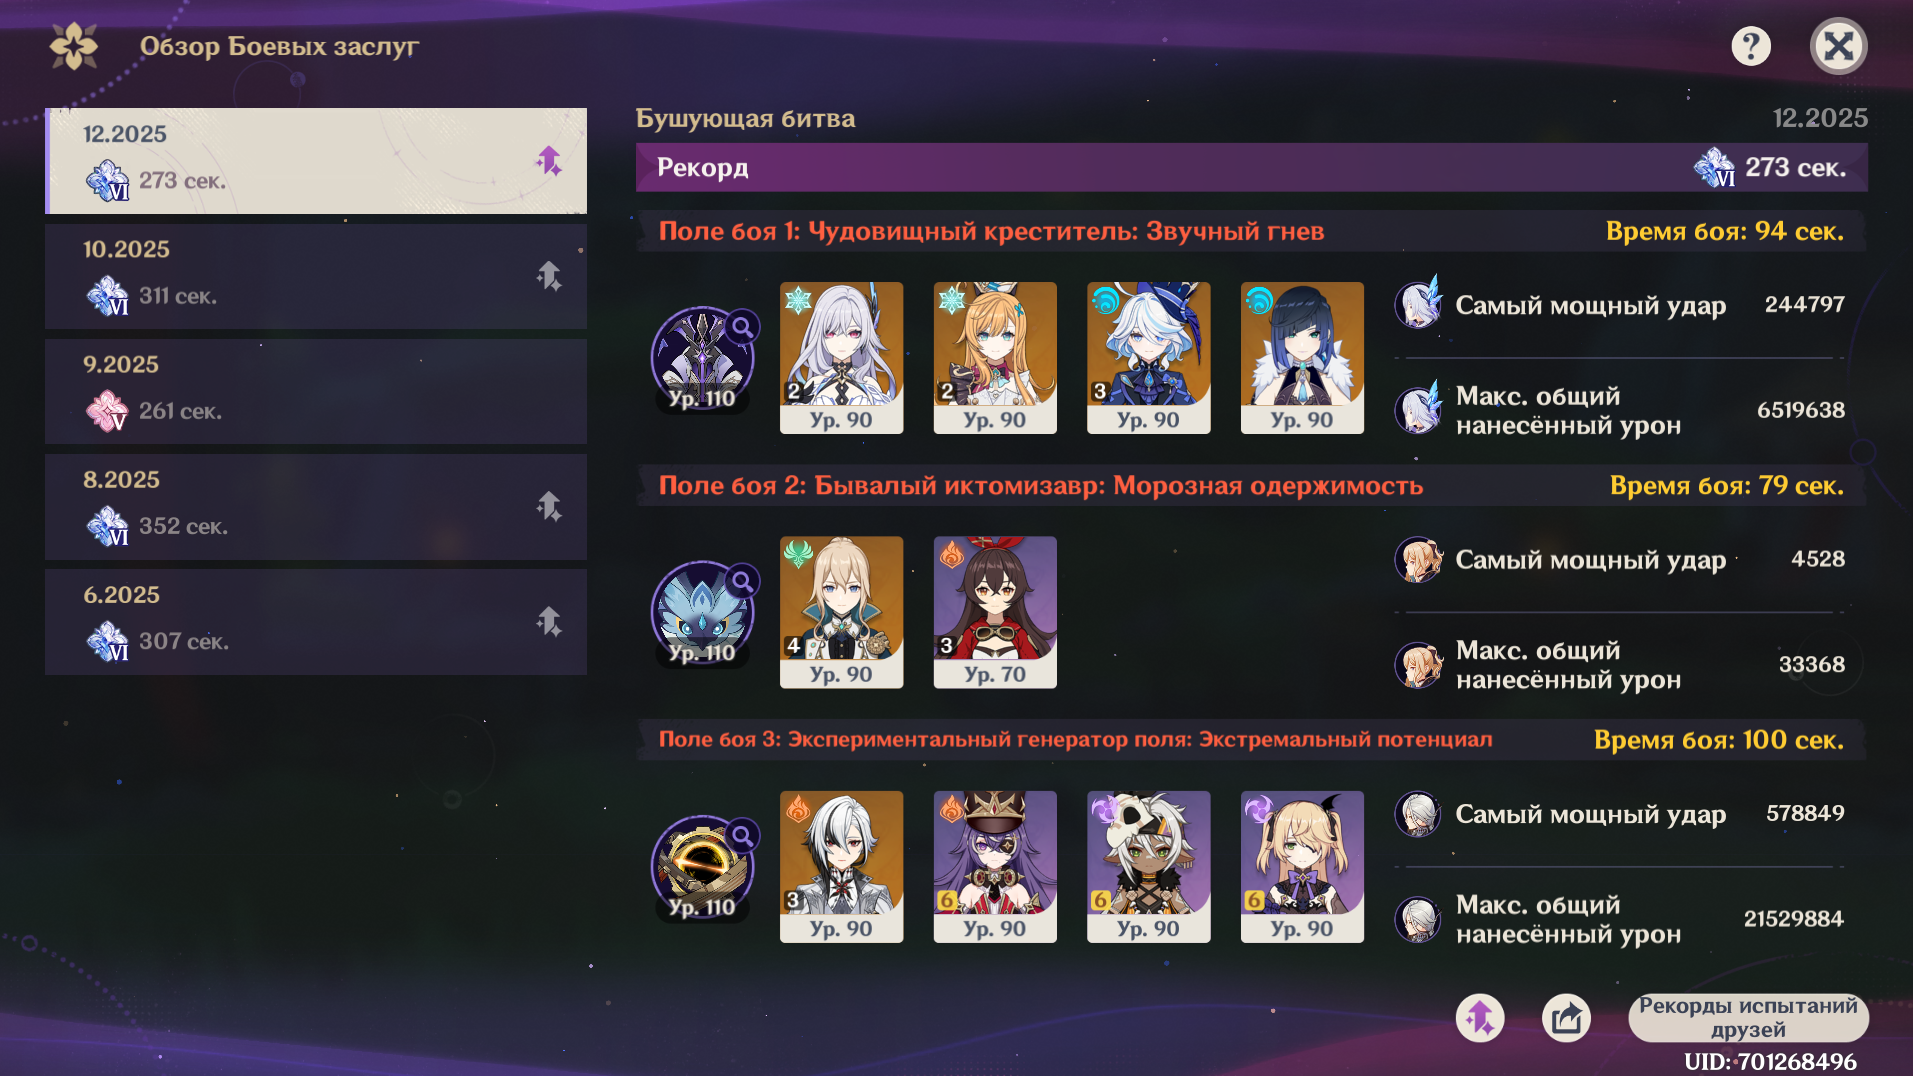Open the help question mark icon
The height and width of the screenshot is (1076, 1913).
(1750, 46)
